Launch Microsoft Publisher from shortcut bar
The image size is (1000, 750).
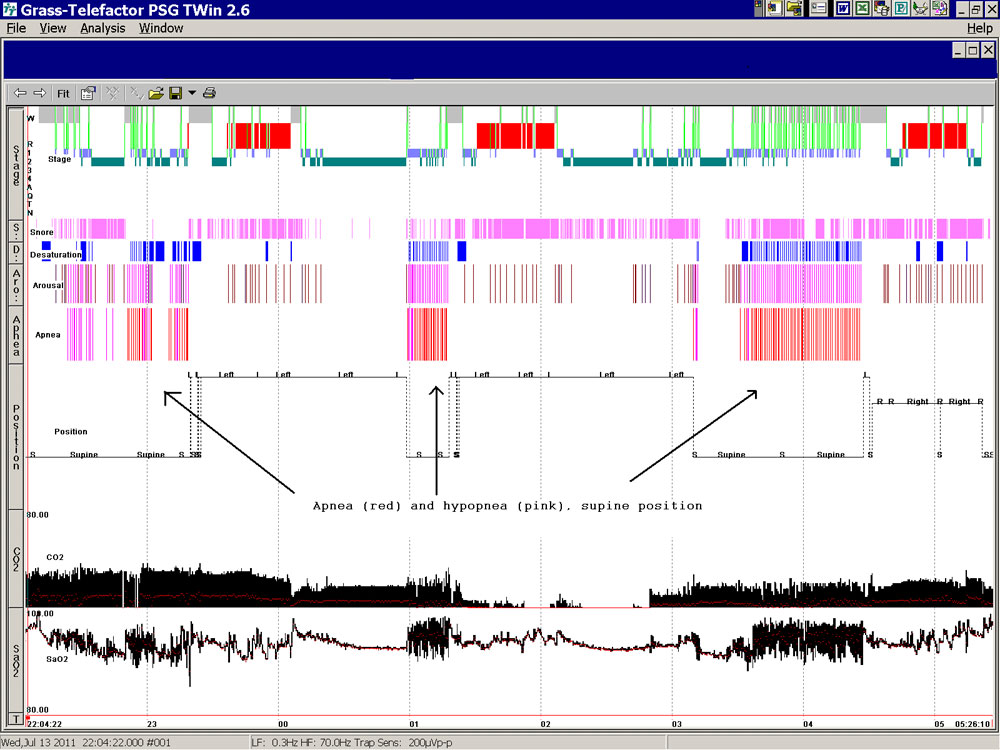coord(900,9)
